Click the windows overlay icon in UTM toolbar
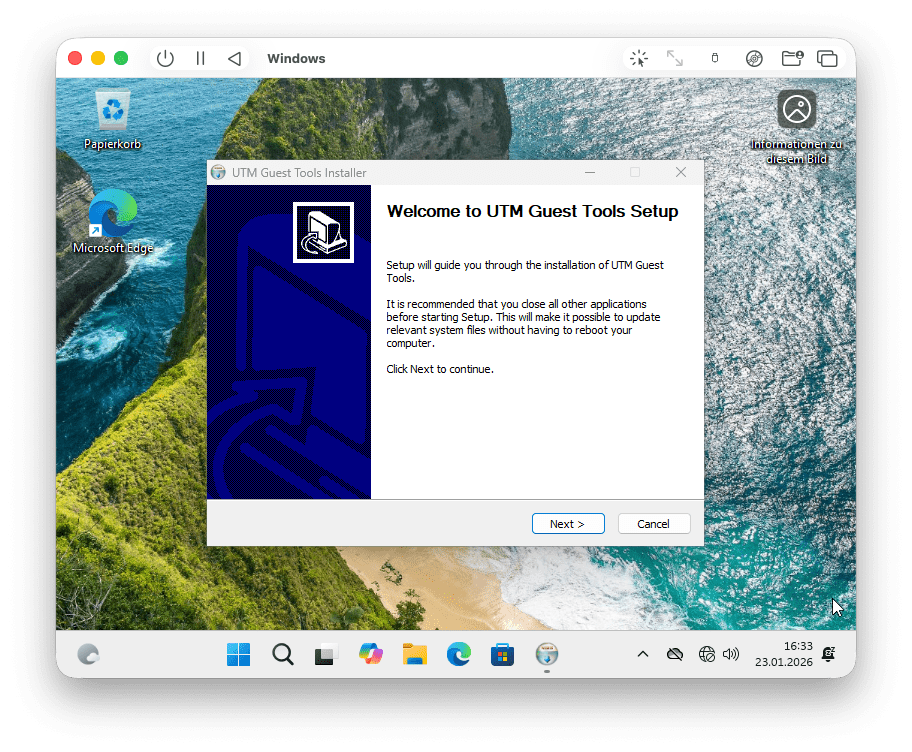 (x=827, y=59)
